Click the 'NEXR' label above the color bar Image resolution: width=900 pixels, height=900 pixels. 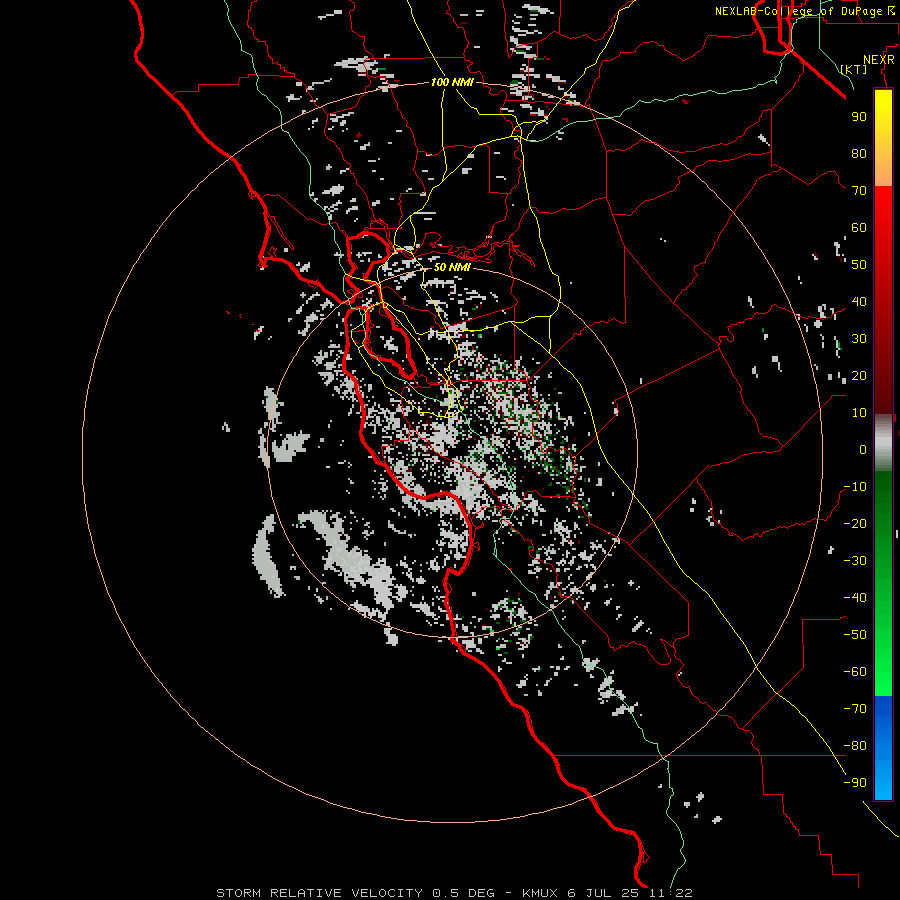click(879, 60)
